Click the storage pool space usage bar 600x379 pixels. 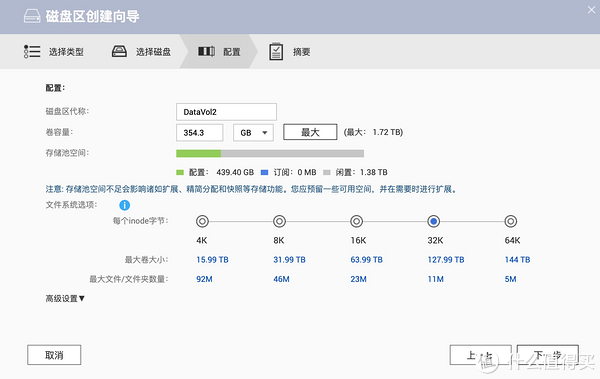click(x=270, y=154)
